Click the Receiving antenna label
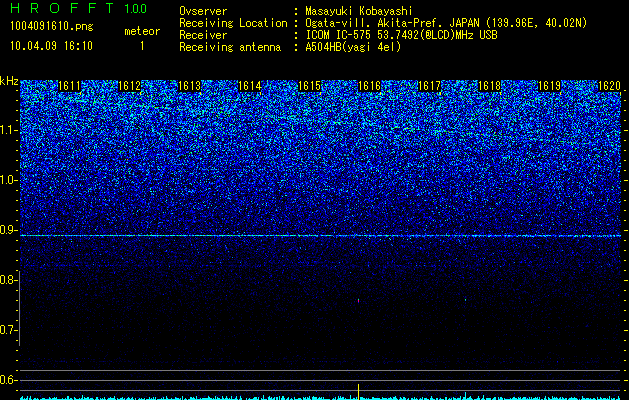 coord(230,47)
